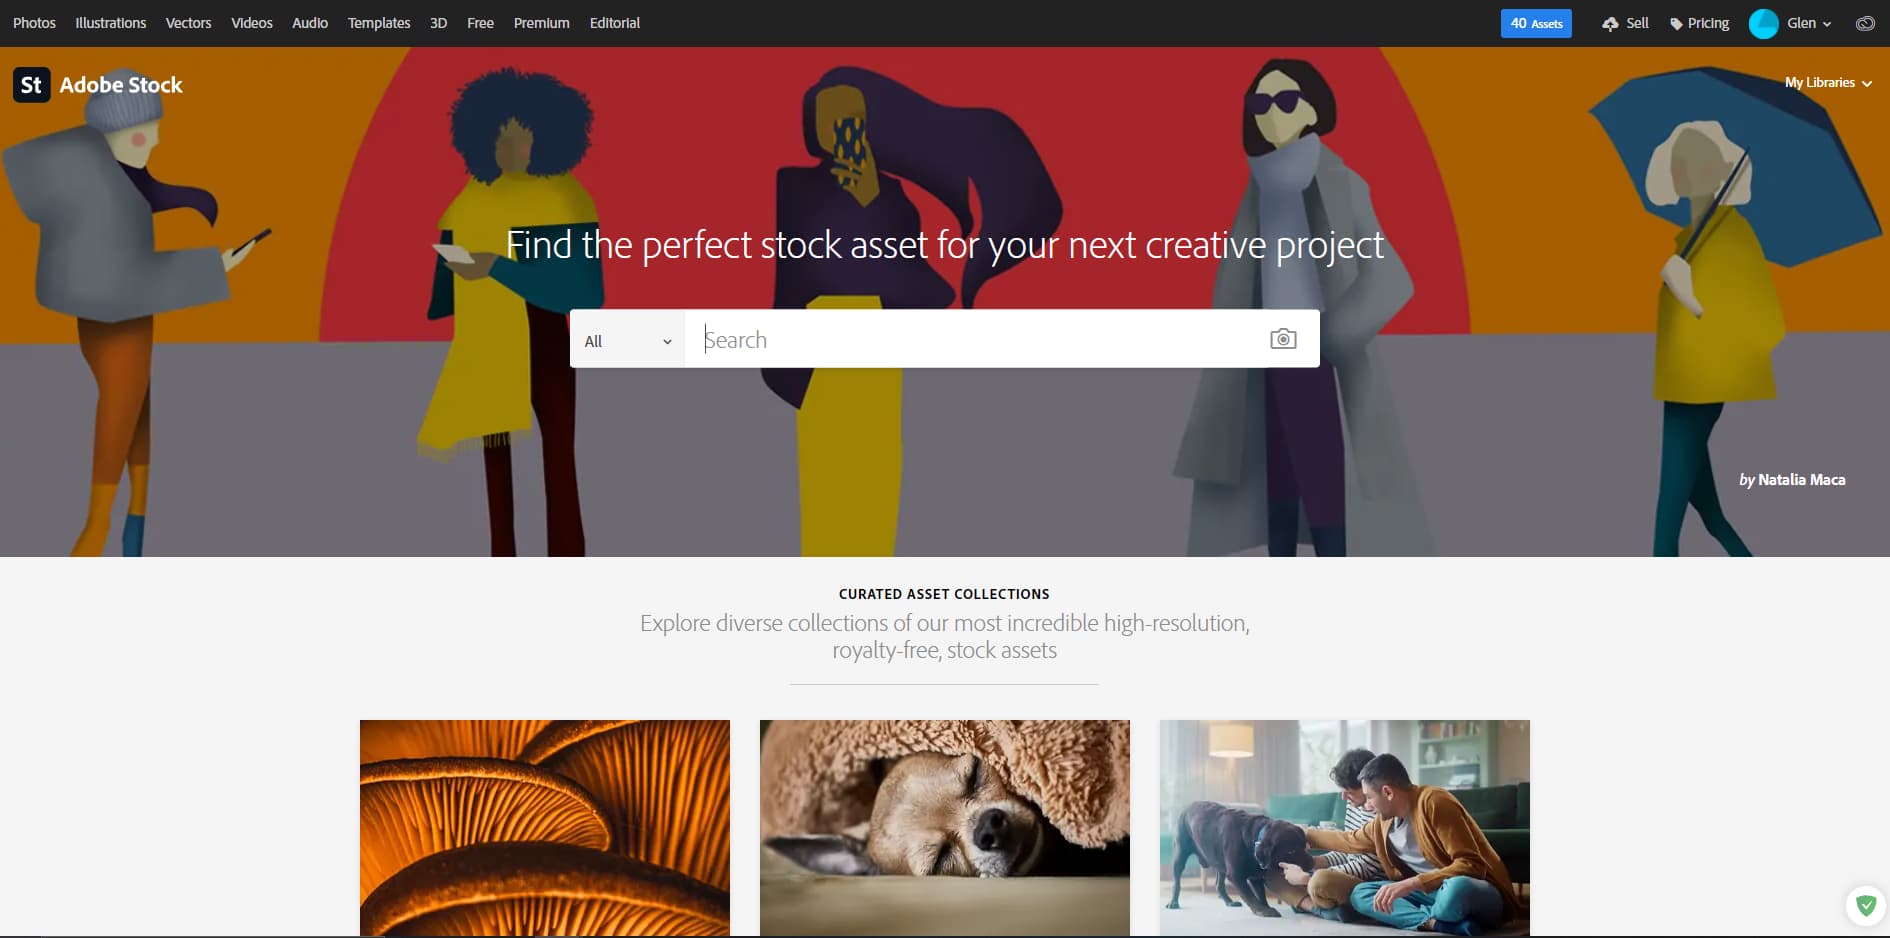Open the Editorial menu item
The height and width of the screenshot is (938, 1890).
pos(615,23)
